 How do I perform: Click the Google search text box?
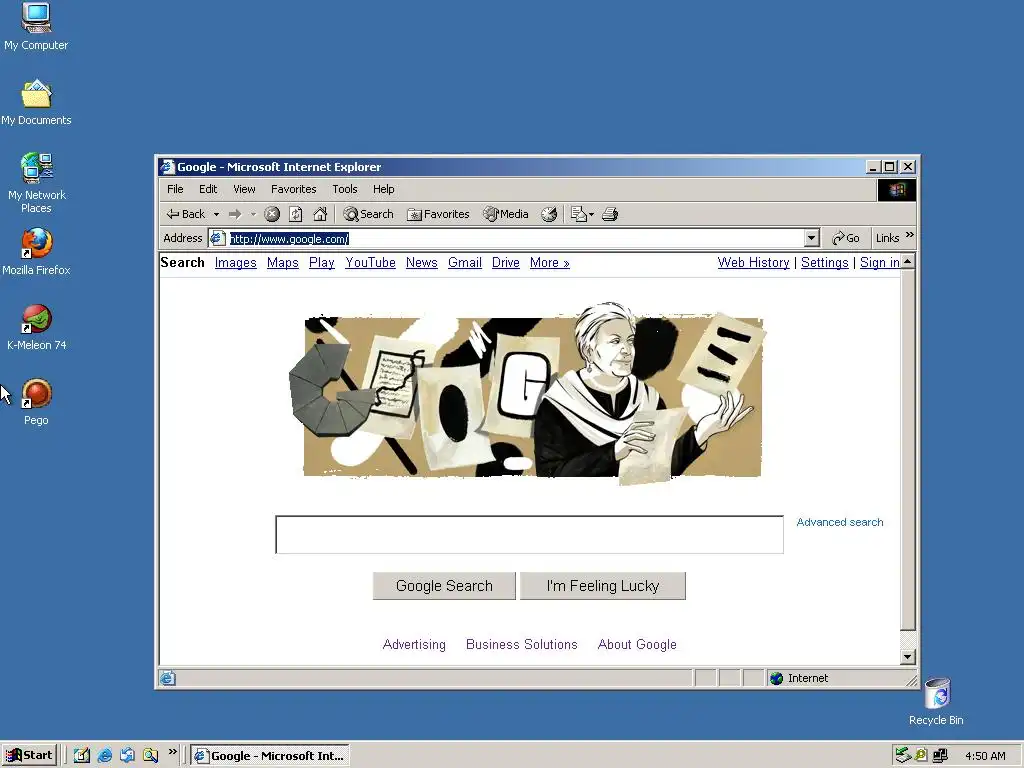pyautogui.click(x=530, y=534)
